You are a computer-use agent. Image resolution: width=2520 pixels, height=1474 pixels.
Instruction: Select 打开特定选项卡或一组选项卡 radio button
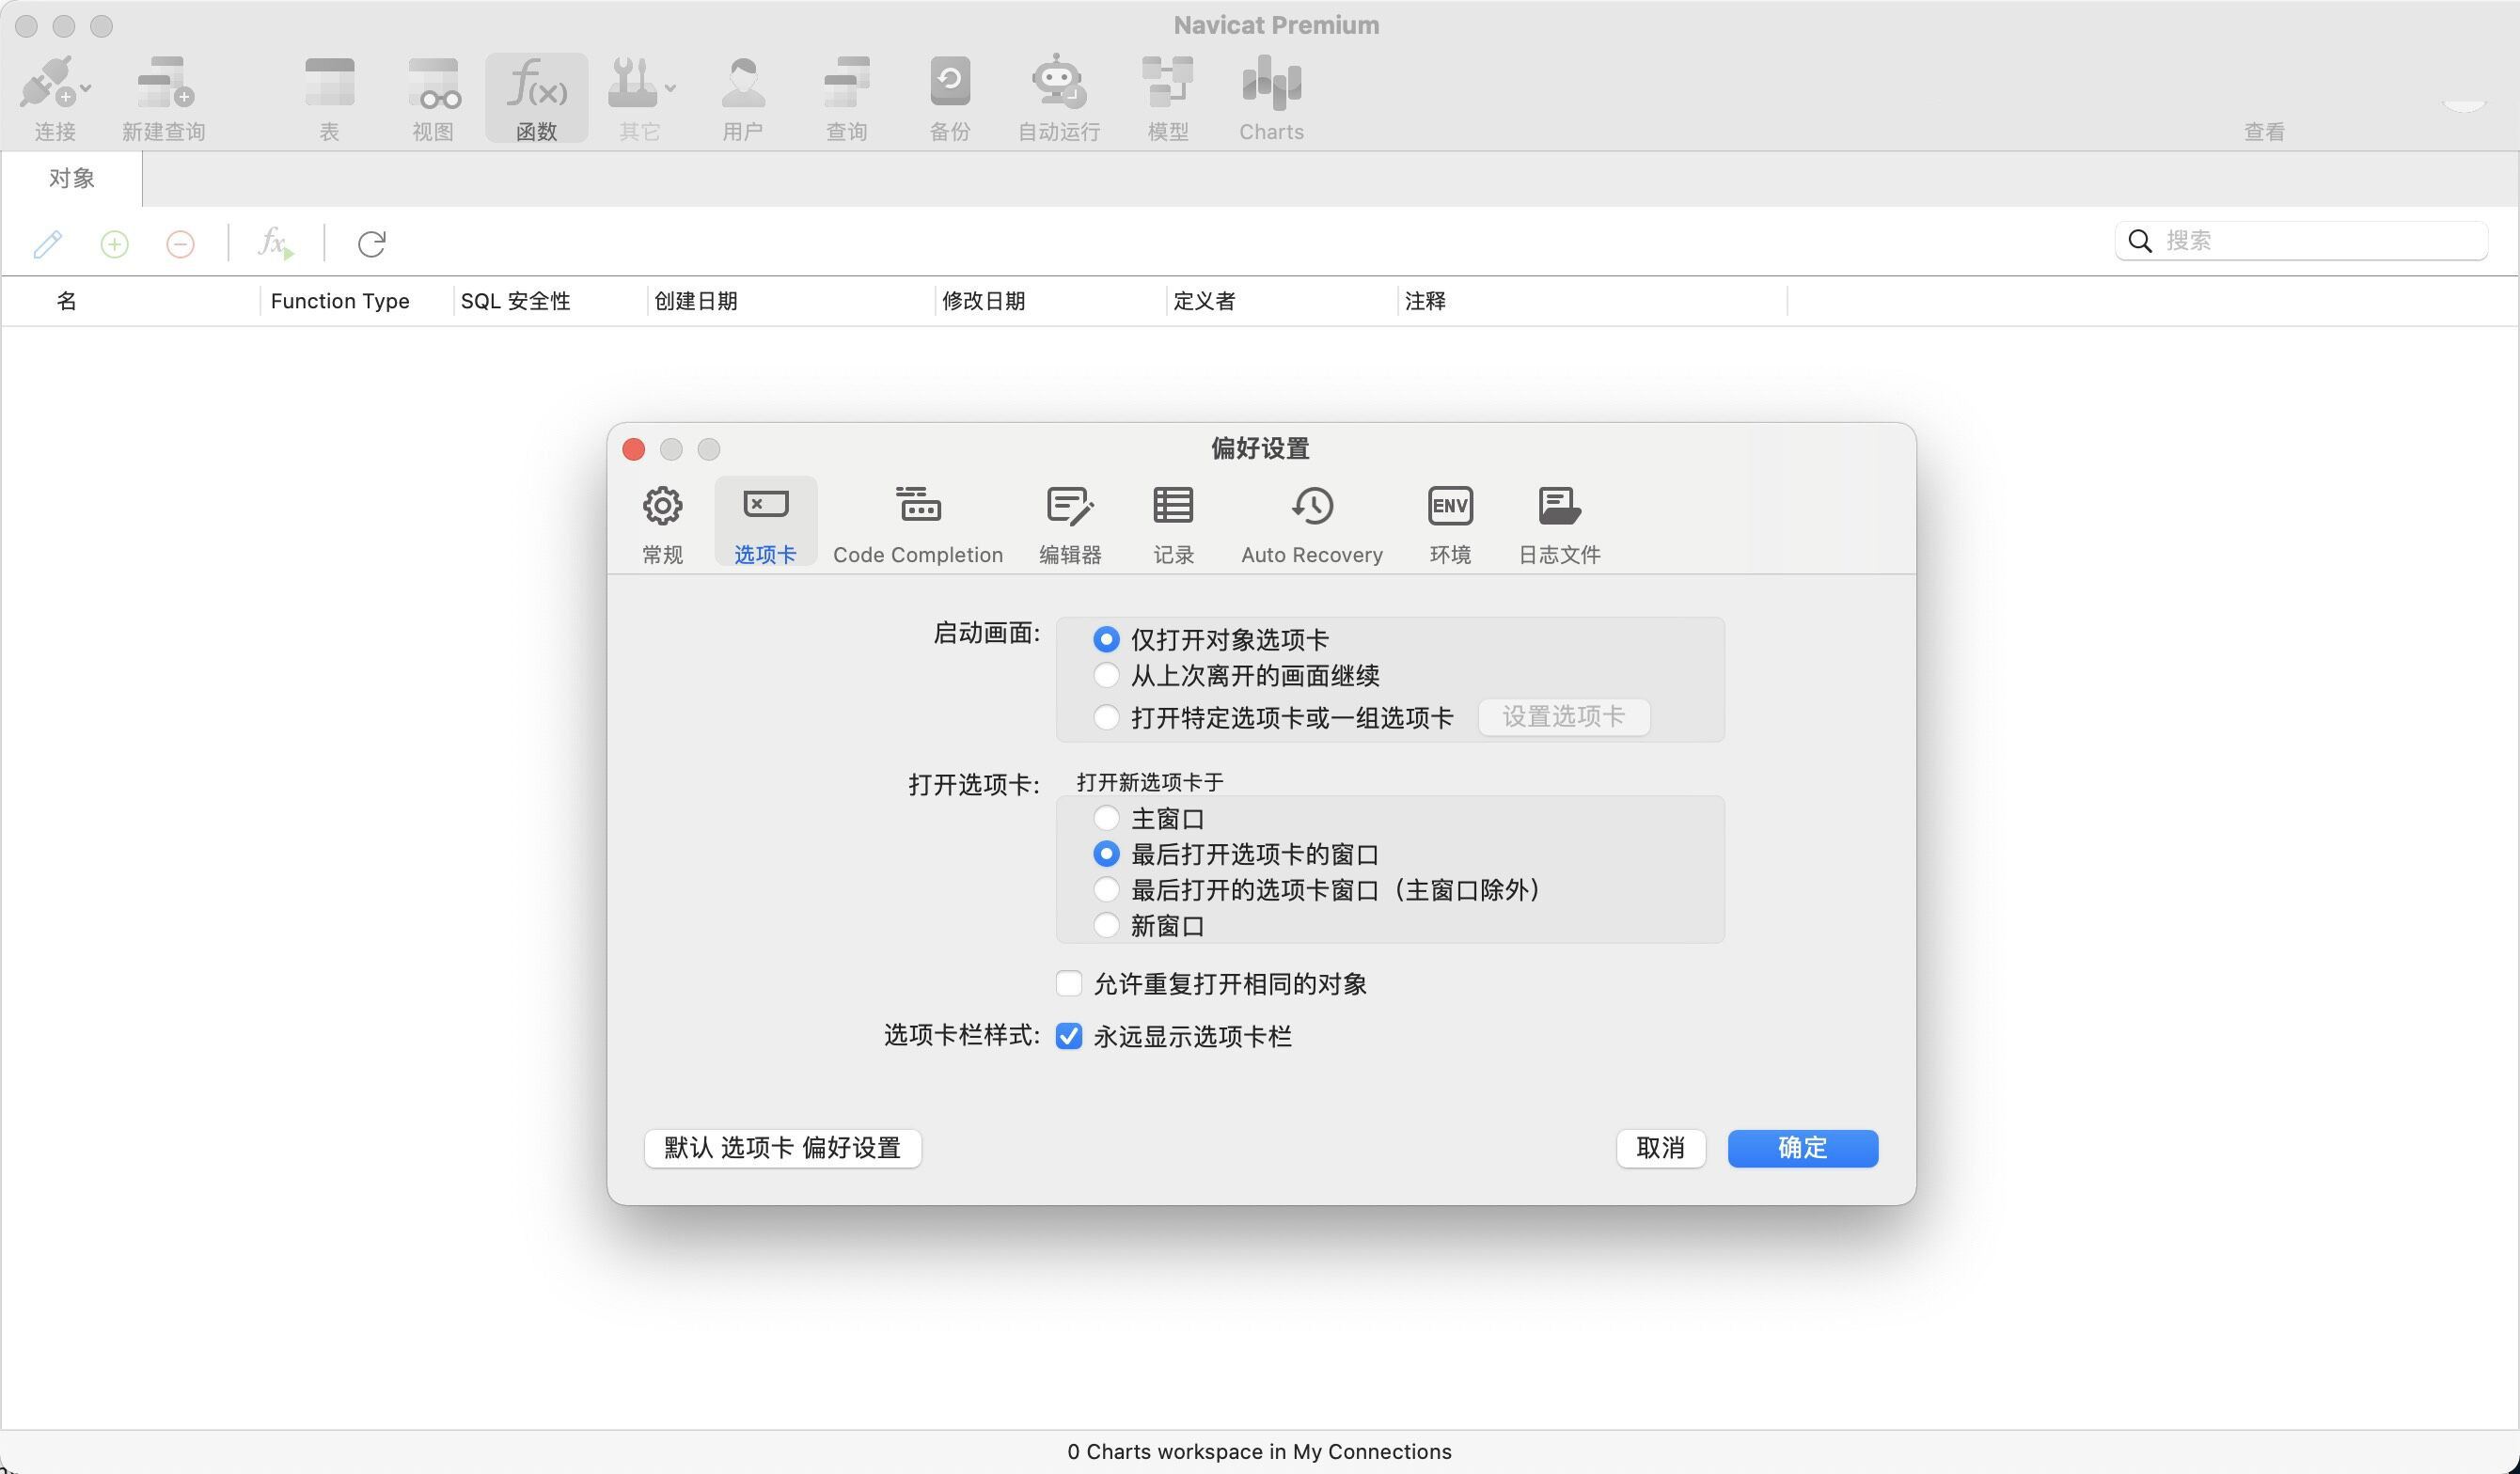pos(1106,717)
